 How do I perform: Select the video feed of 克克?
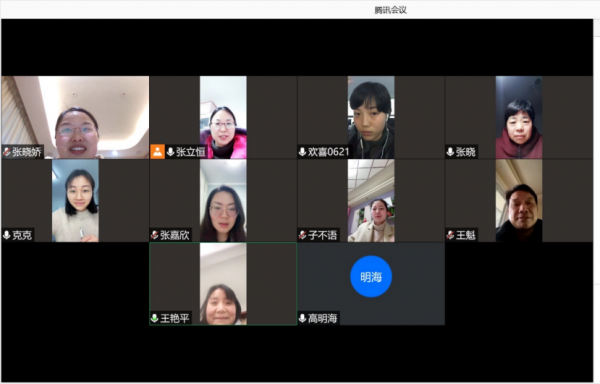(75, 200)
